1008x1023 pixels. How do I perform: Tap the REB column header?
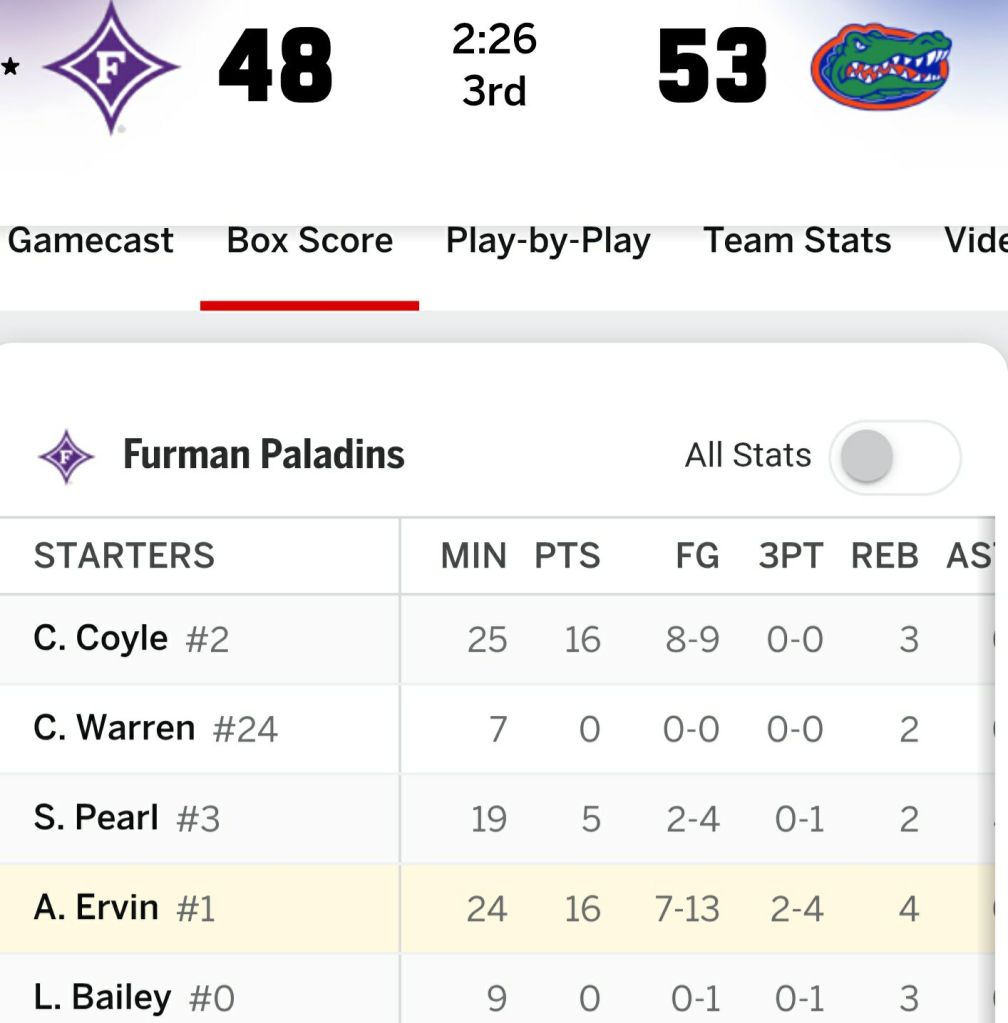click(x=884, y=556)
